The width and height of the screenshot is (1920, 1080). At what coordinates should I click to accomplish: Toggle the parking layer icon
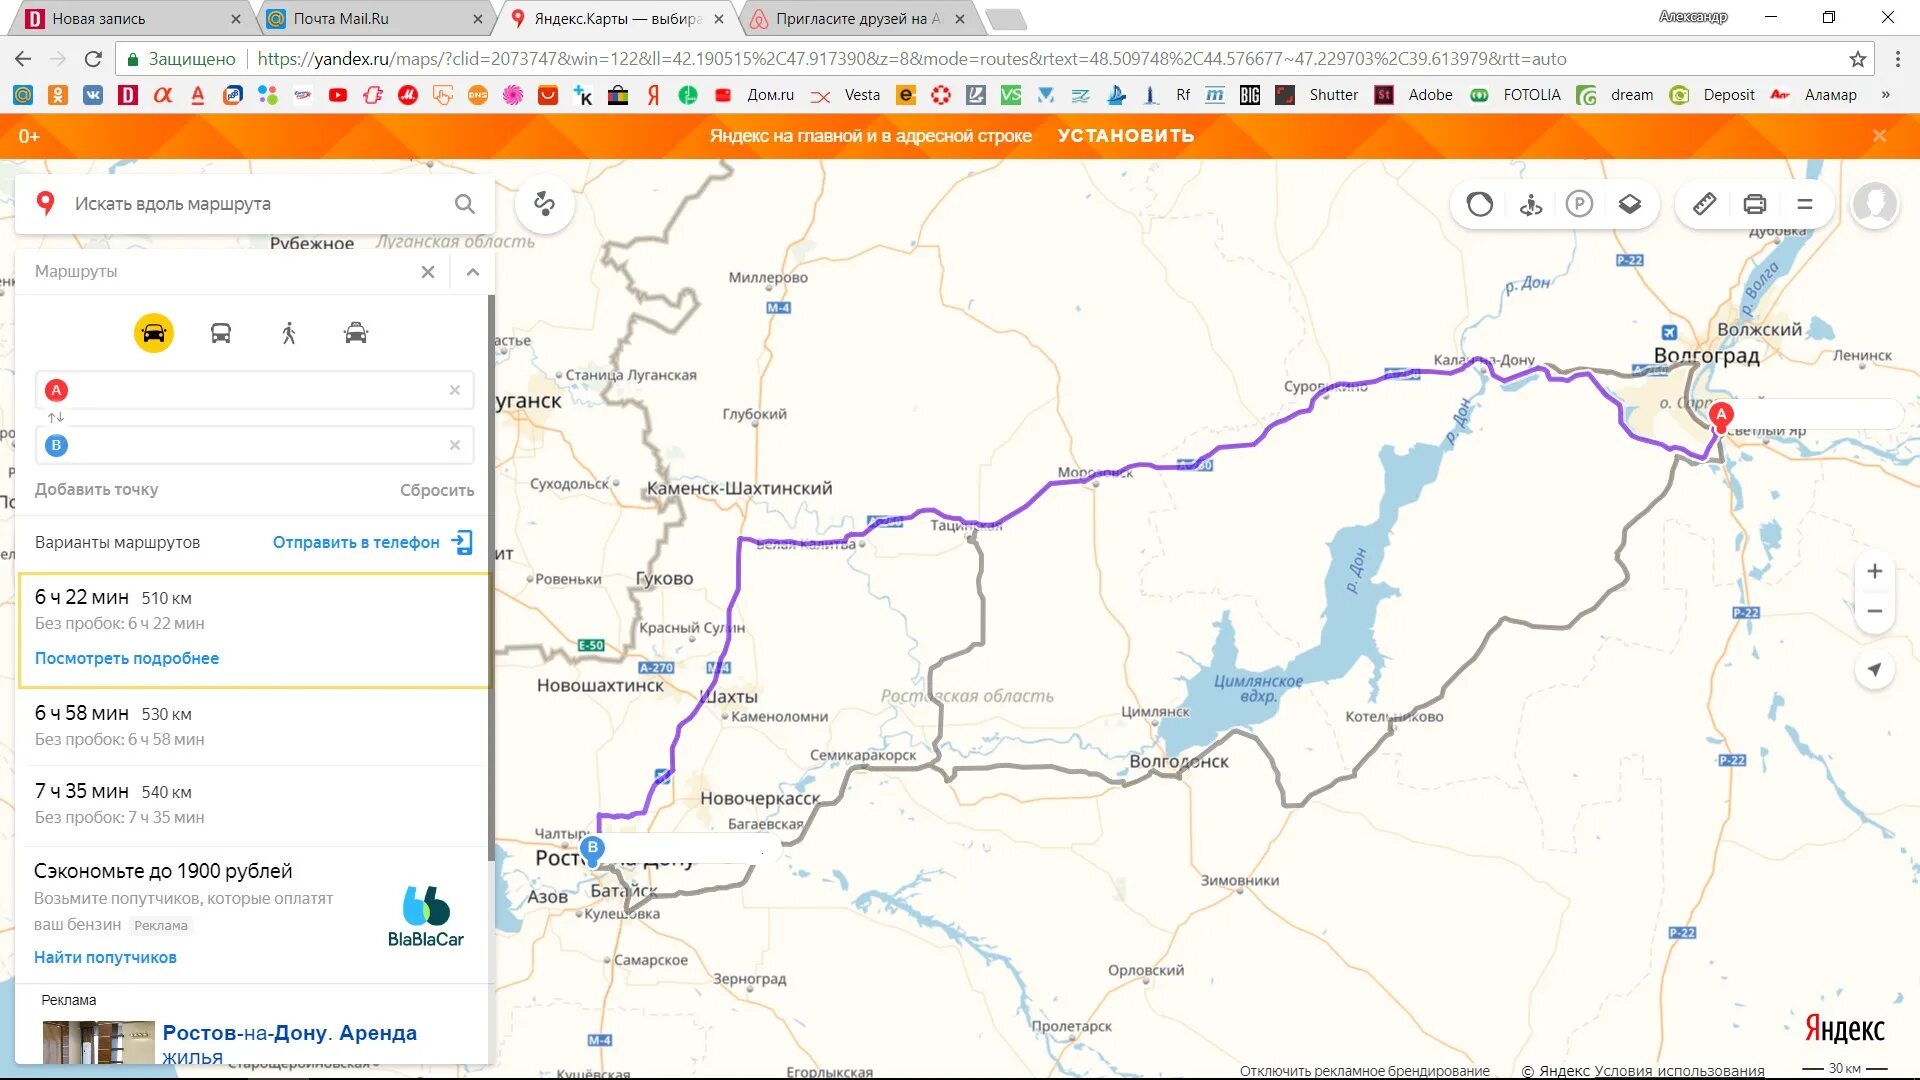pos(1579,204)
